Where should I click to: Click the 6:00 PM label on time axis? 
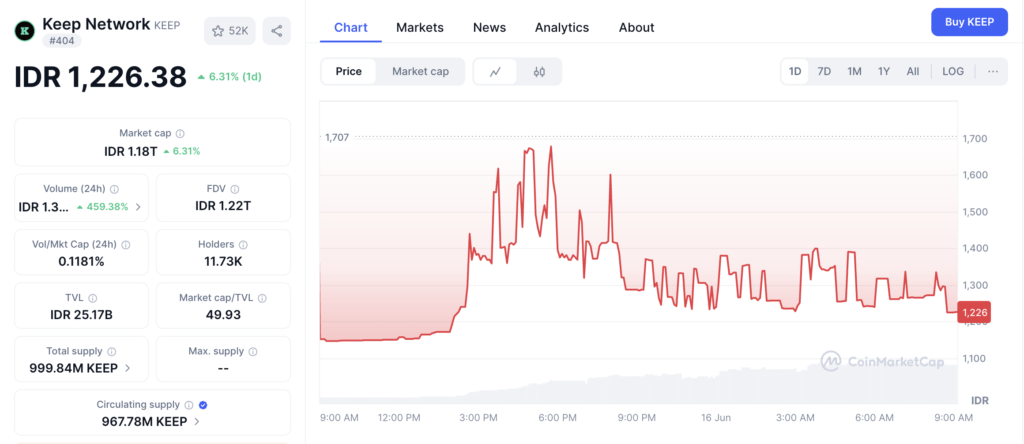(558, 417)
